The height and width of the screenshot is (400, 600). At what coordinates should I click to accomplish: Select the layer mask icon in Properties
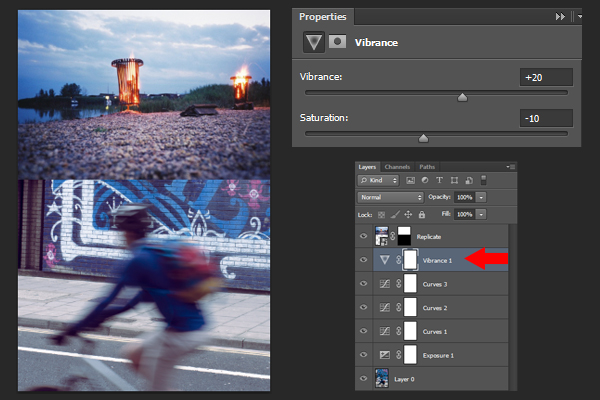pyautogui.click(x=337, y=41)
